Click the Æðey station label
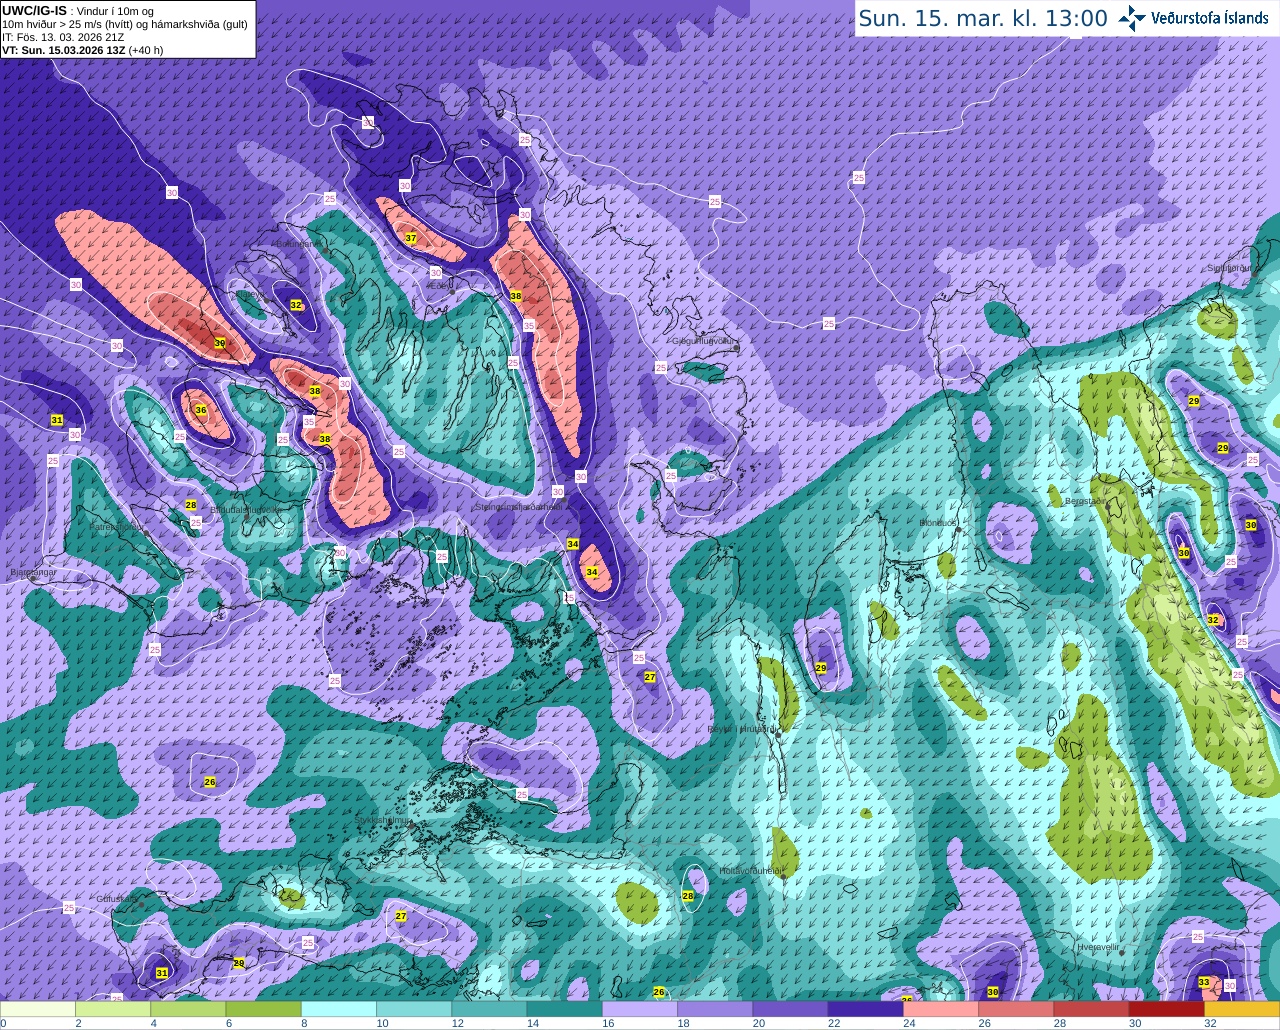 [439, 285]
